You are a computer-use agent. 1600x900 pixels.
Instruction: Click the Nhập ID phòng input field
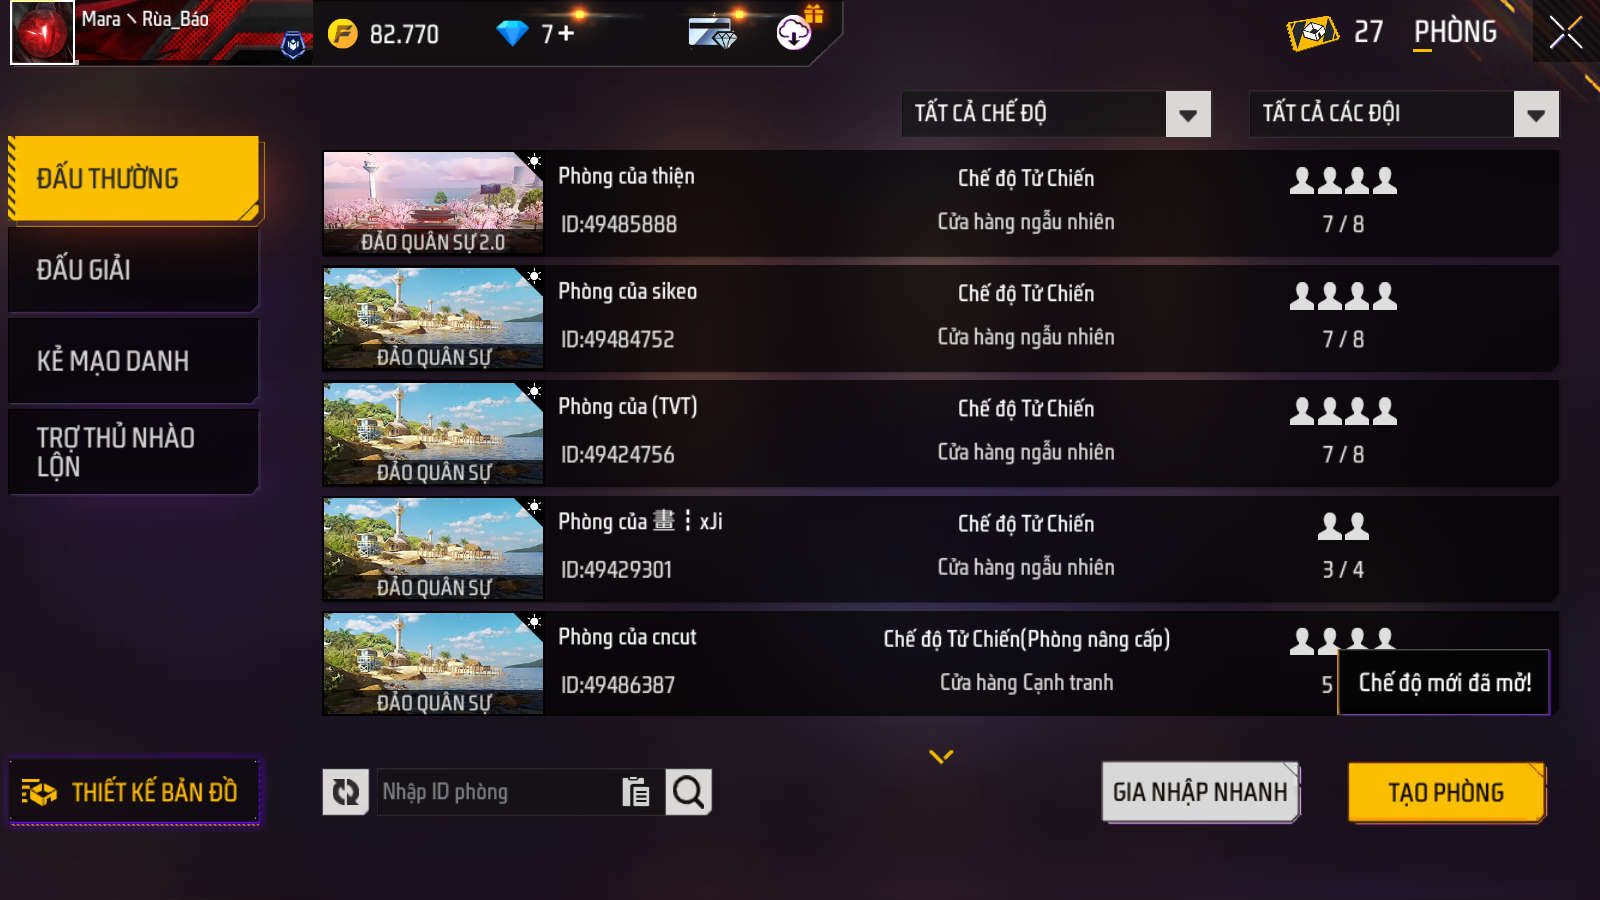click(x=497, y=792)
